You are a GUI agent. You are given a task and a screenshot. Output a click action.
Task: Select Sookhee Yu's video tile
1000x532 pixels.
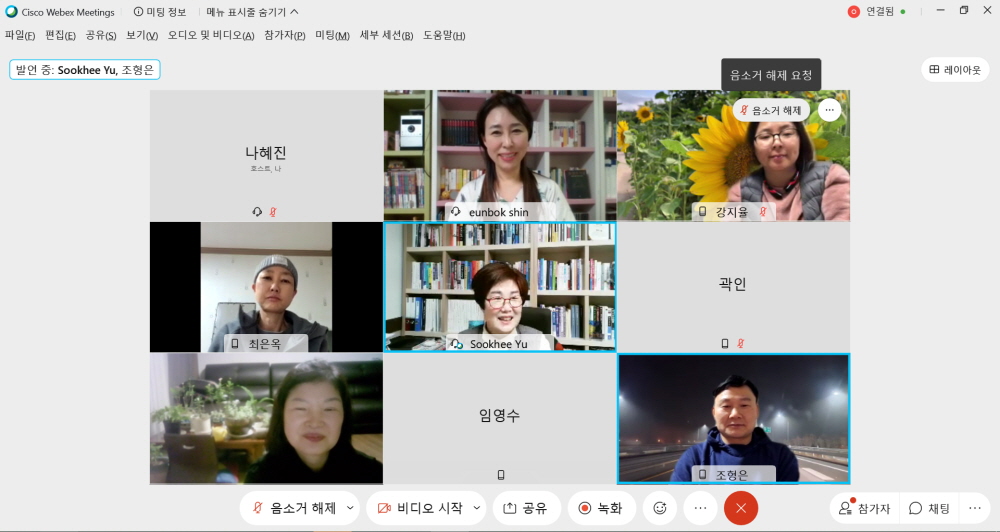coord(500,287)
